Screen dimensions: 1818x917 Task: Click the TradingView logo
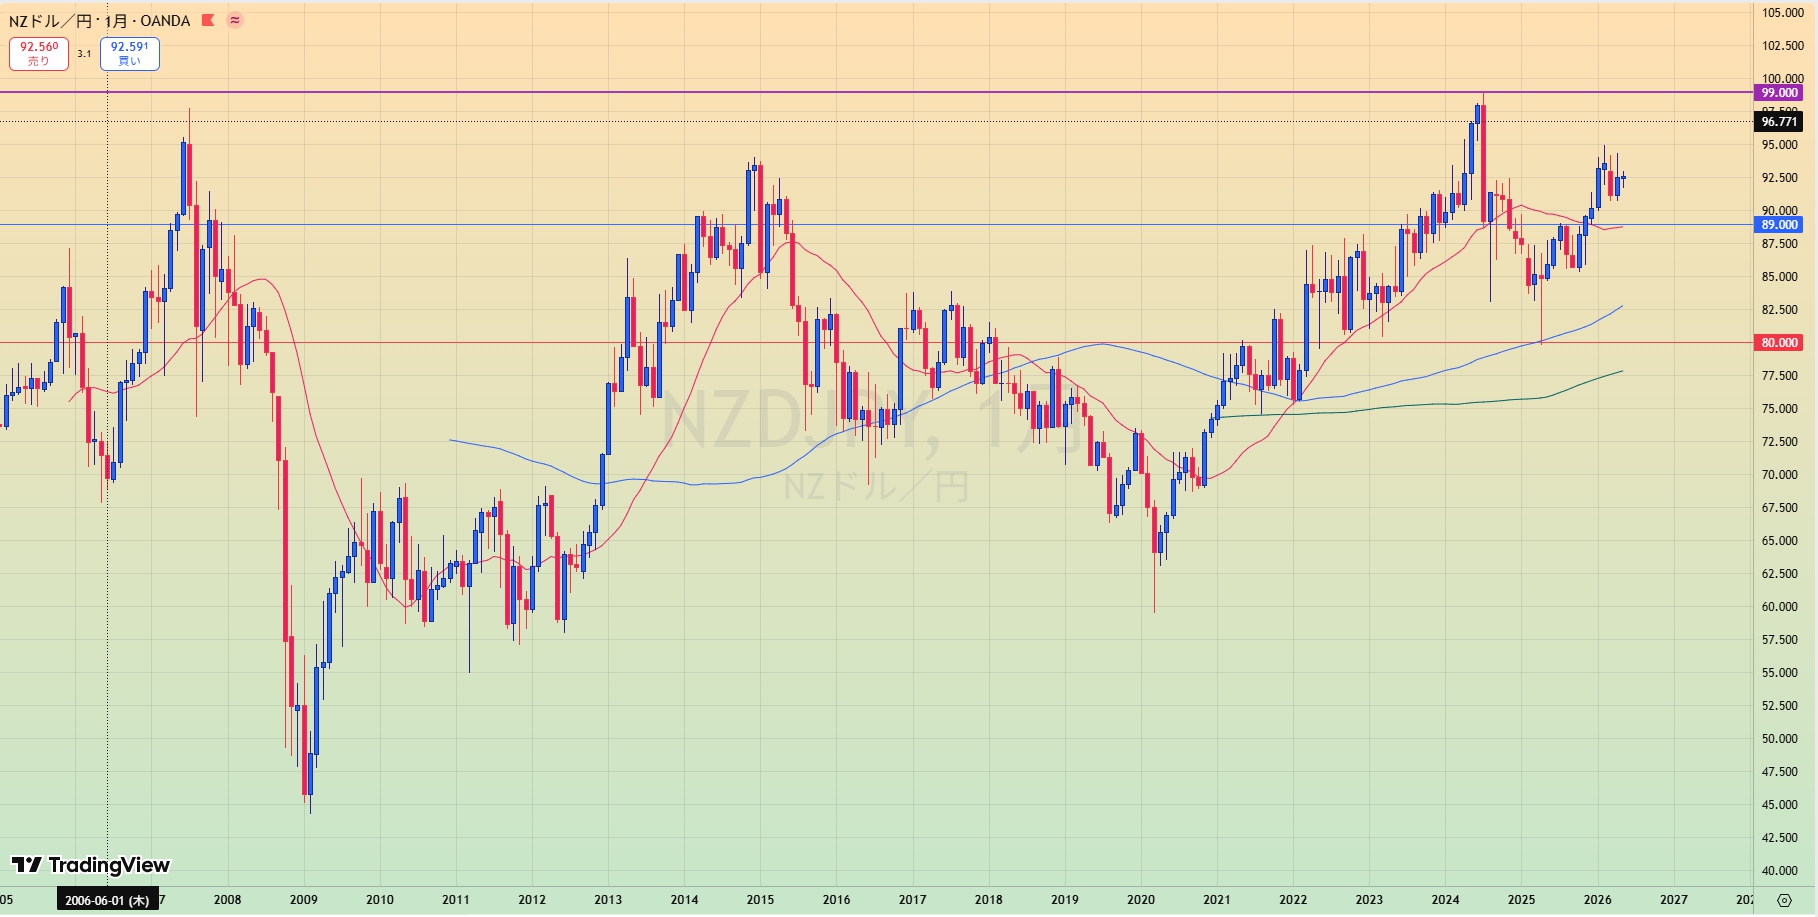click(90, 865)
